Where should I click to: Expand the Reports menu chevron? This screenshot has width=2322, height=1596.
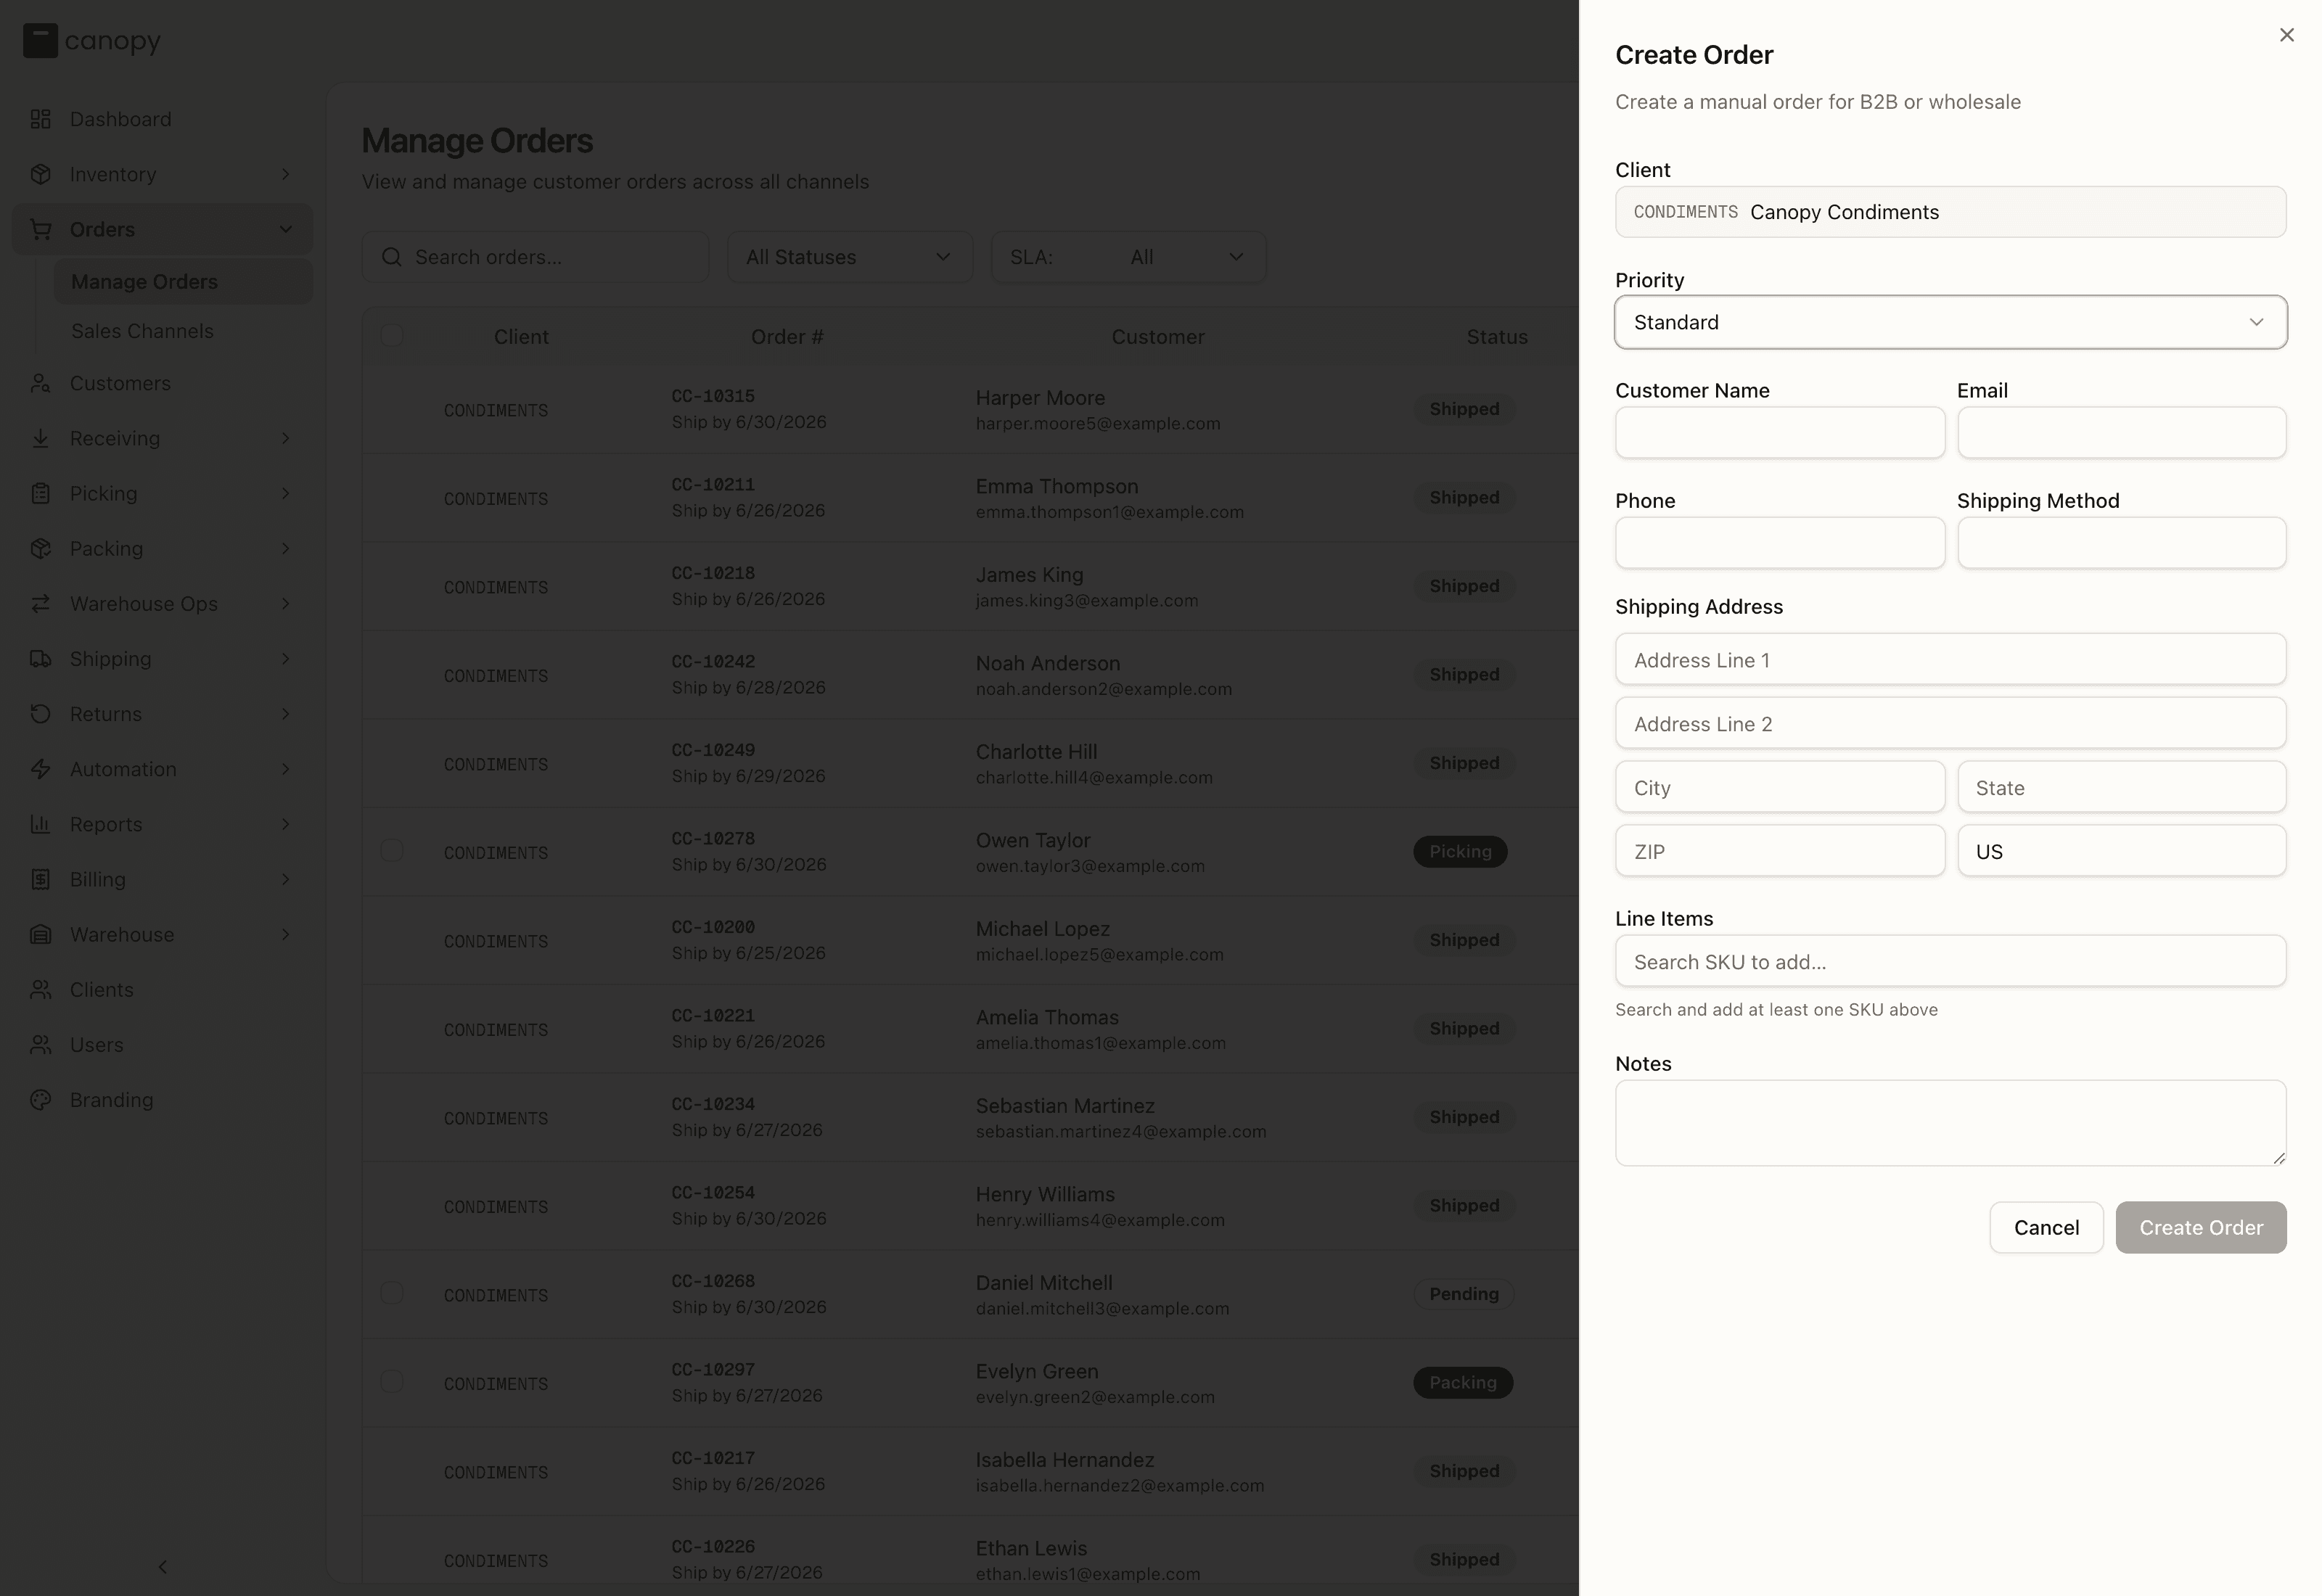coord(285,824)
